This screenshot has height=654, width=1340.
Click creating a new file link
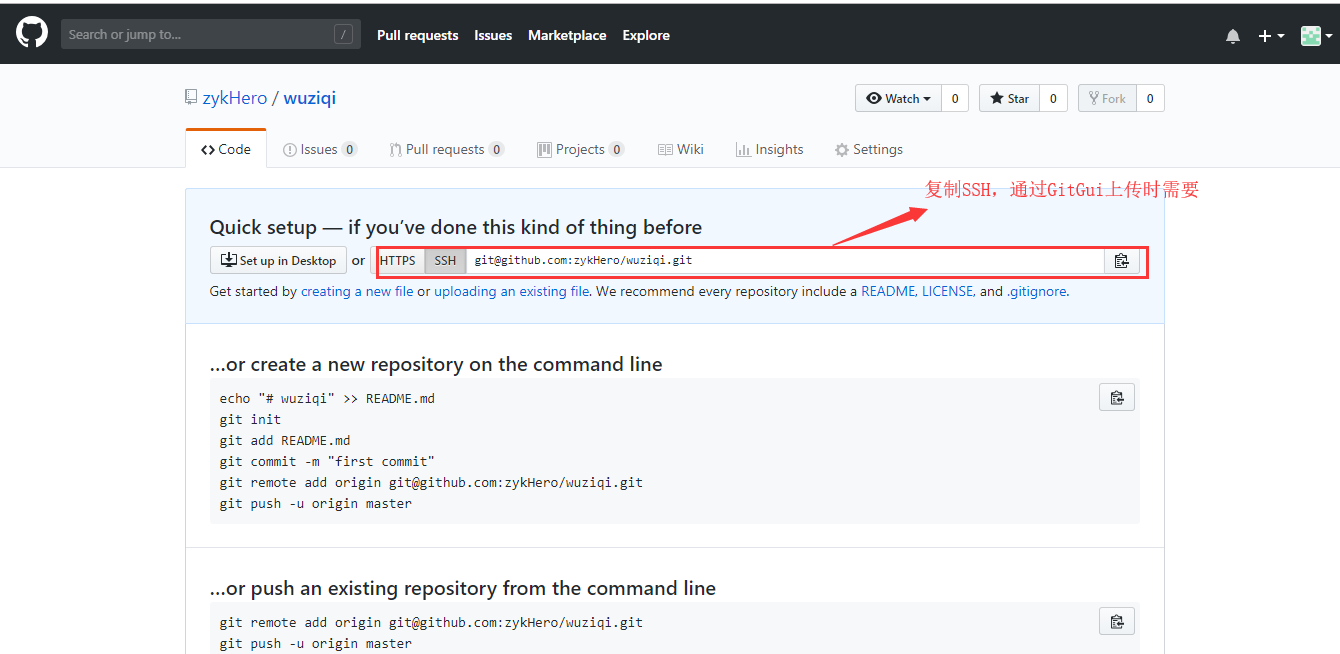357,292
